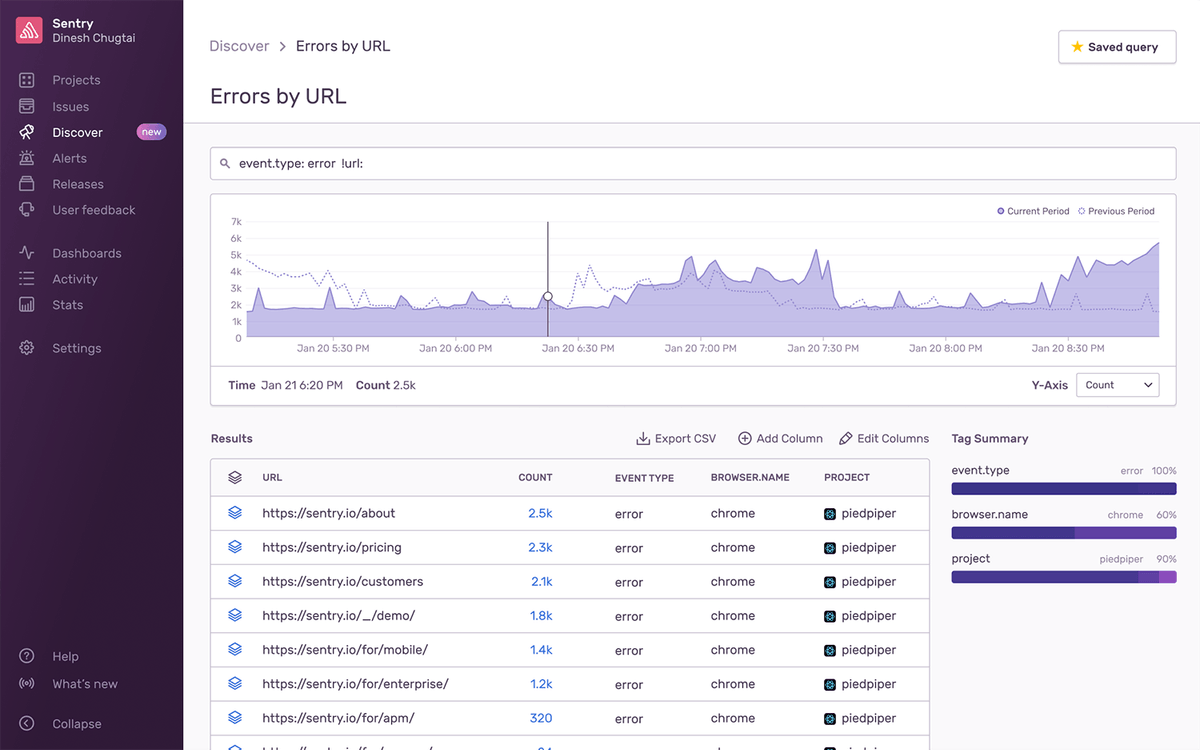Click the Add Column plus icon
This screenshot has height=750, width=1200.
(x=745, y=438)
